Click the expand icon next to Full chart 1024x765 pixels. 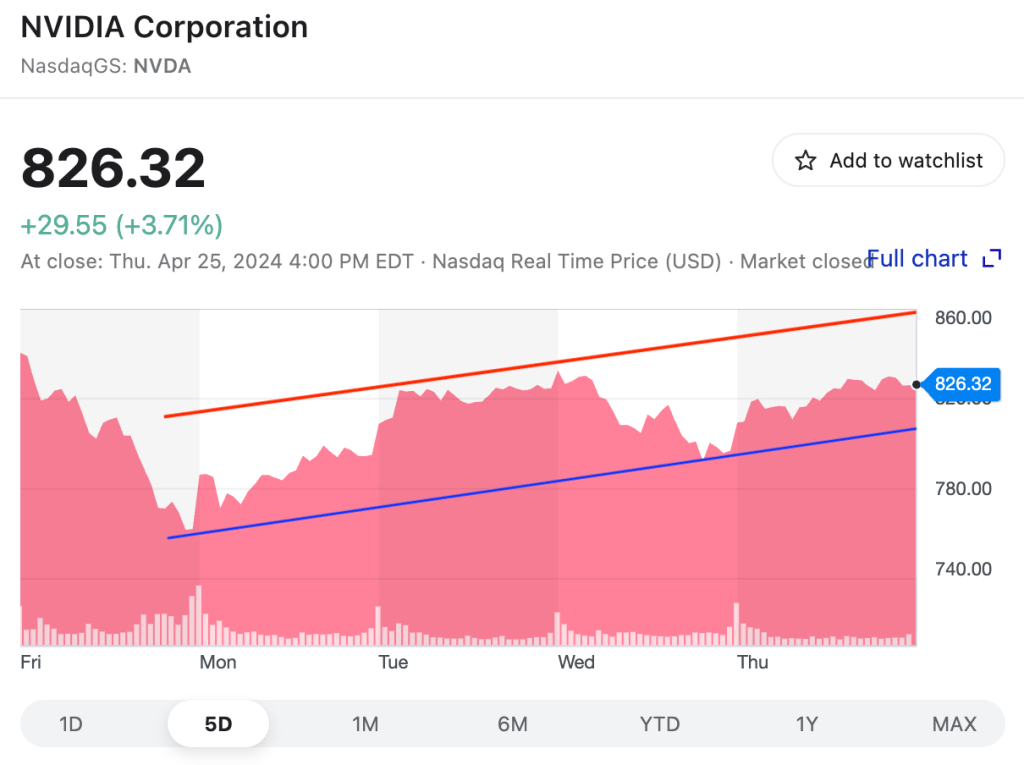click(x=991, y=259)
